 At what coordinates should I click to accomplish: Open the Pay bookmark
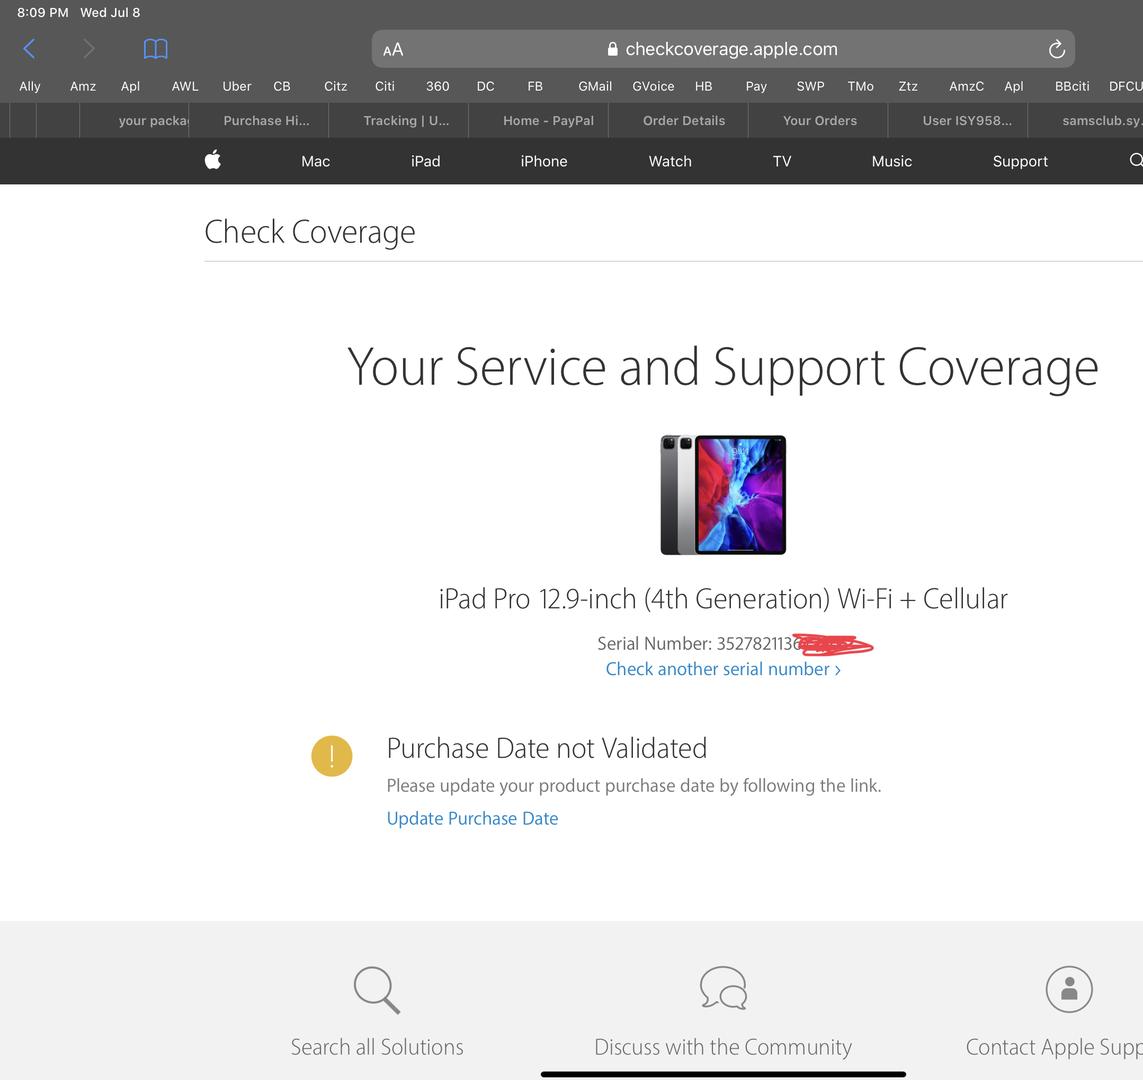(x=756, y=86)
